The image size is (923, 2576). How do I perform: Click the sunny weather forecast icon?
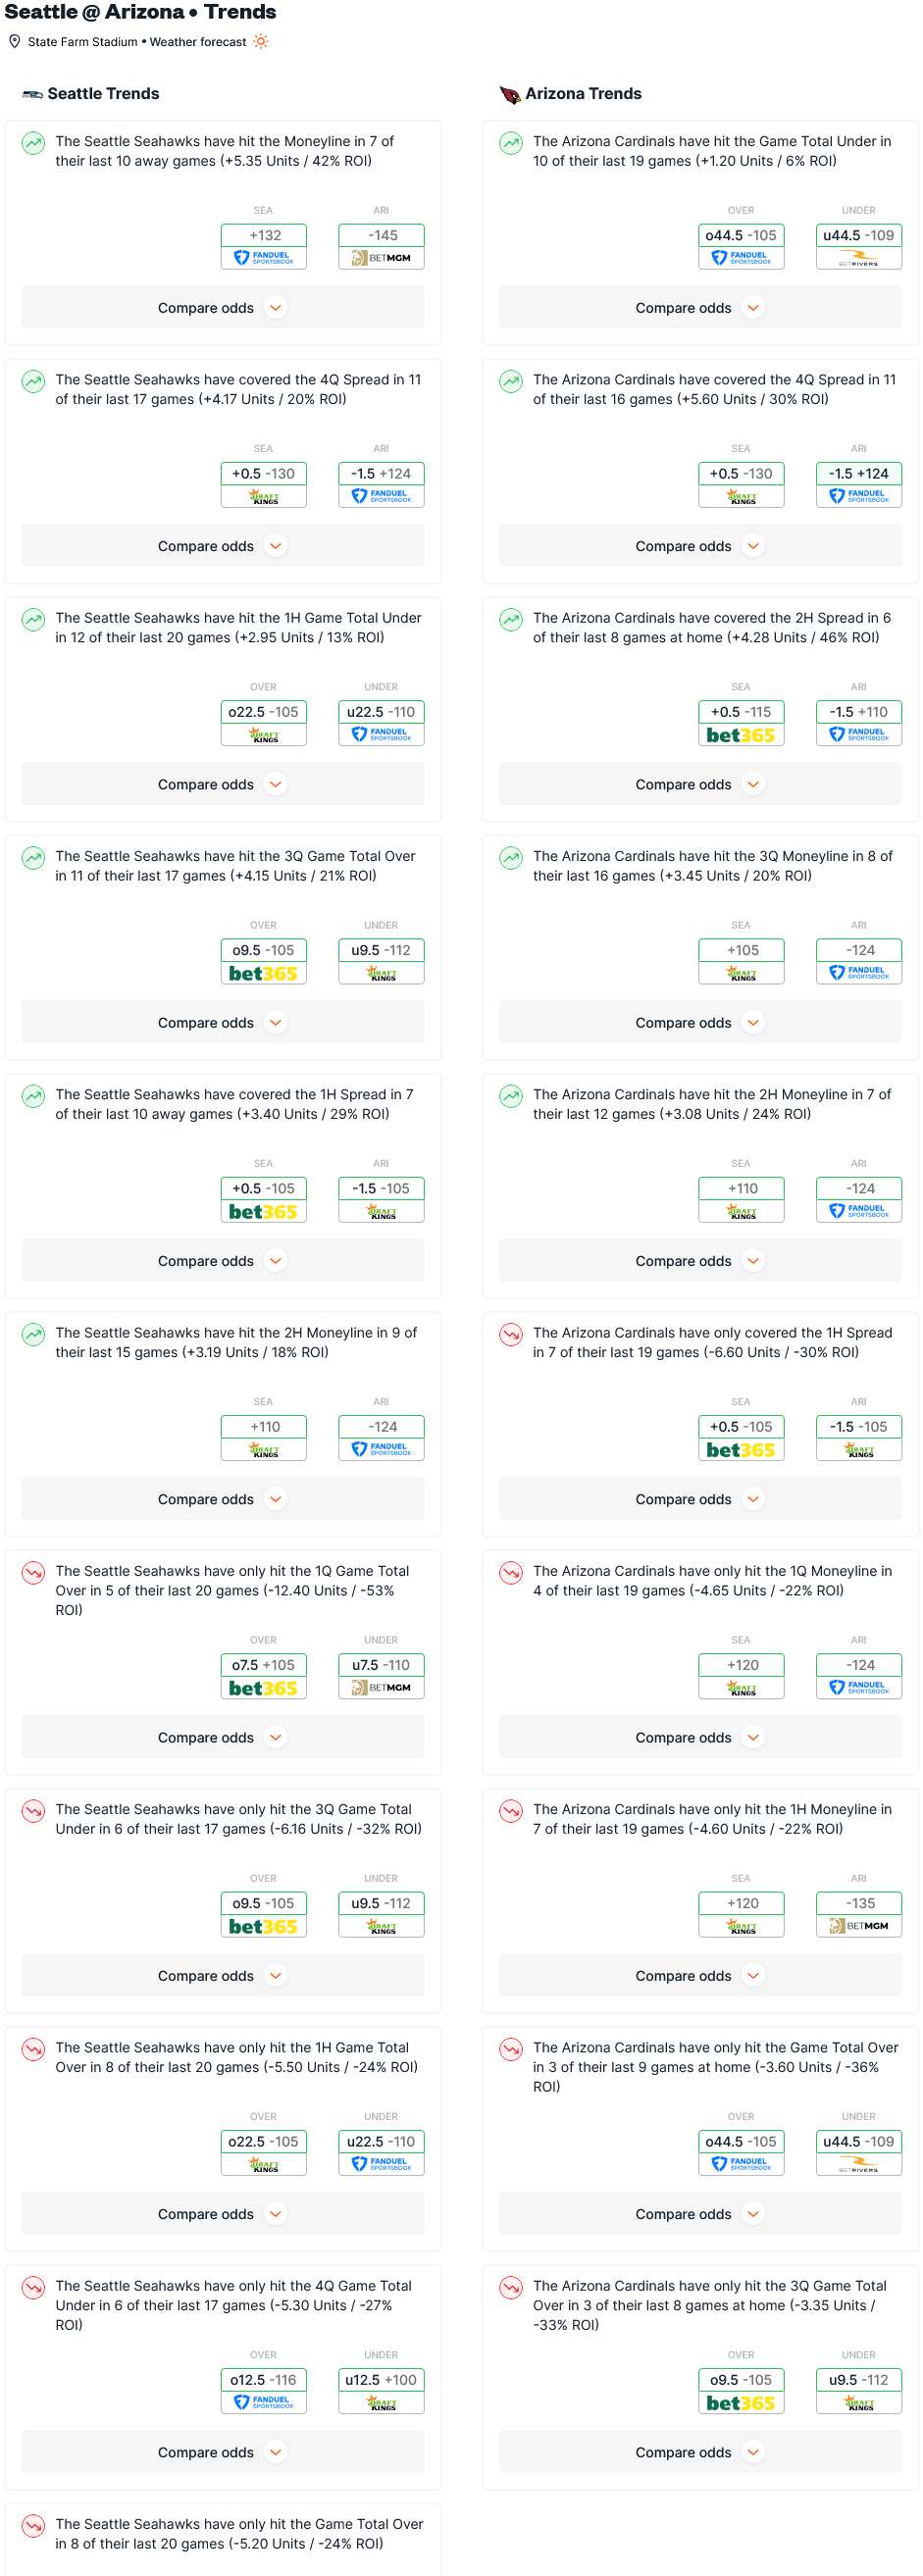point(261,41)
